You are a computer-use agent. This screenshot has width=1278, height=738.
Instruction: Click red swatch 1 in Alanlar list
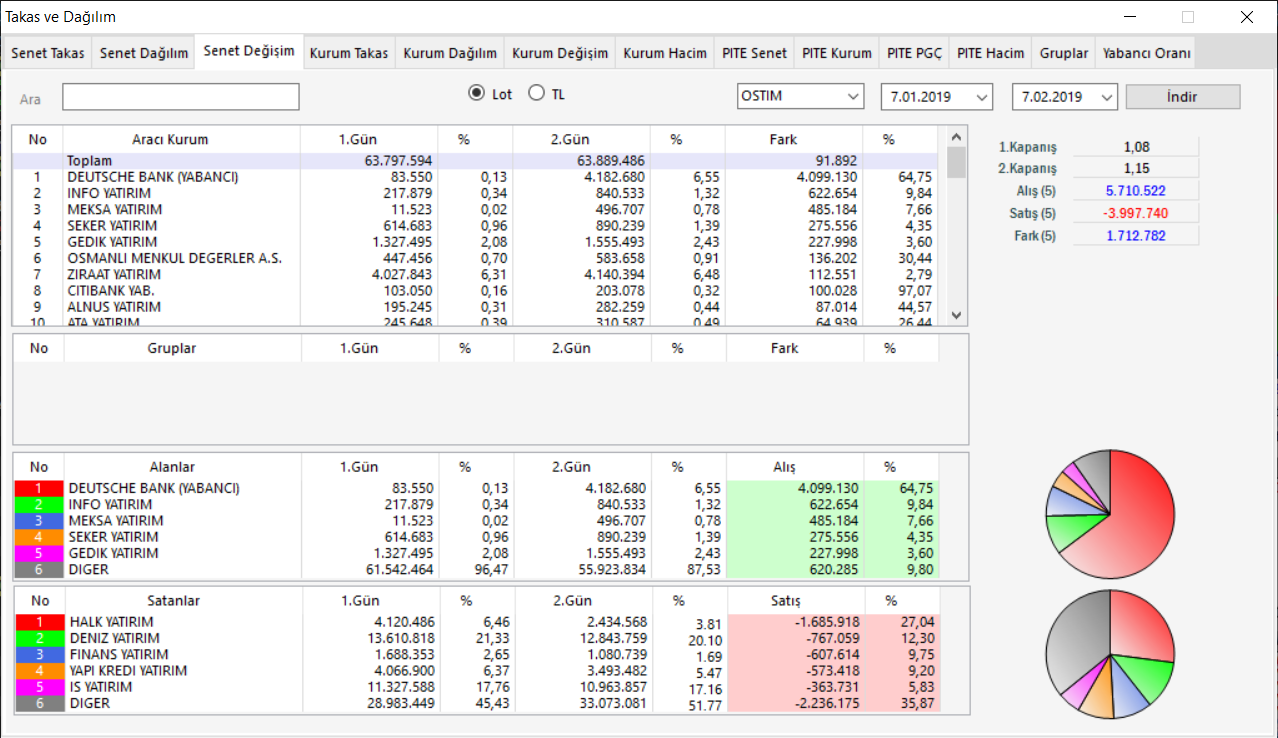click(38, 488)
